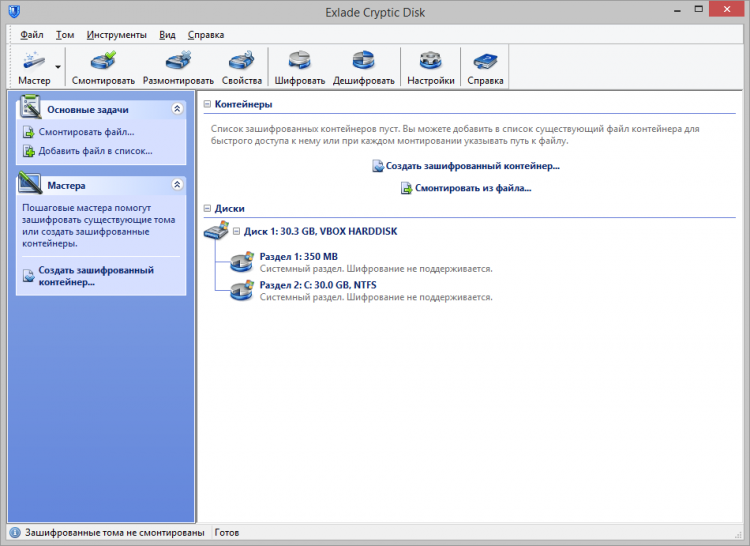Open the Инструменты menu
Image resolution: width=750 pixels, height=546 pixels.
tap(116, 35)
